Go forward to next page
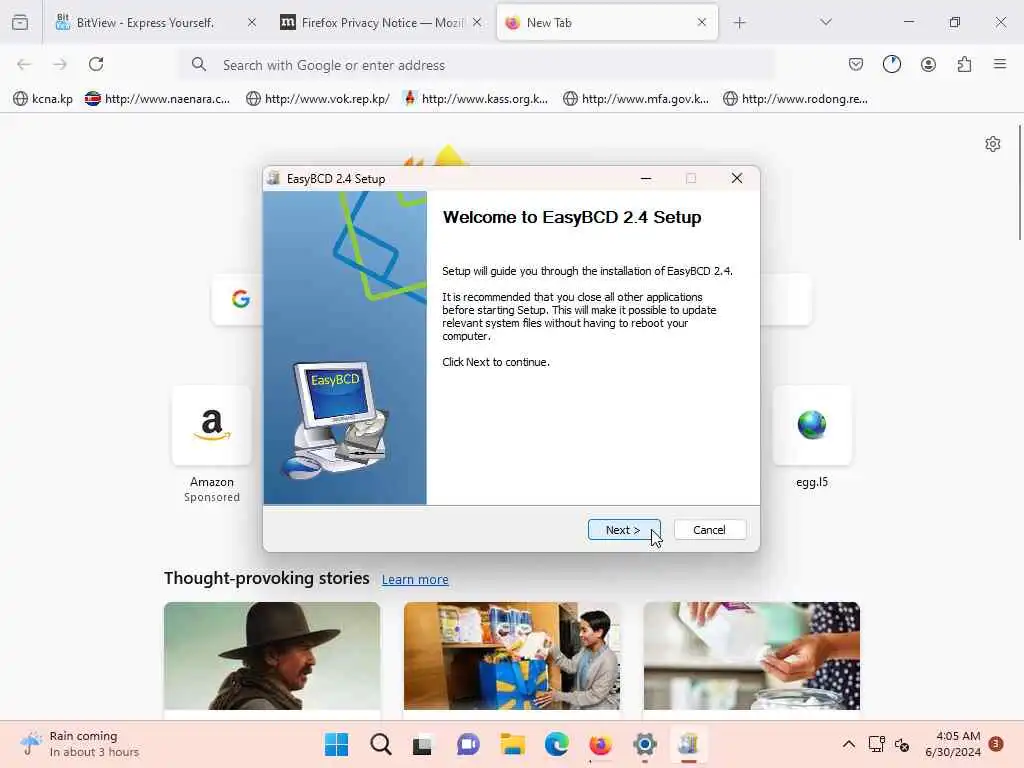The height and width of the screenshot is (768, 1024). tap(60, 64)
